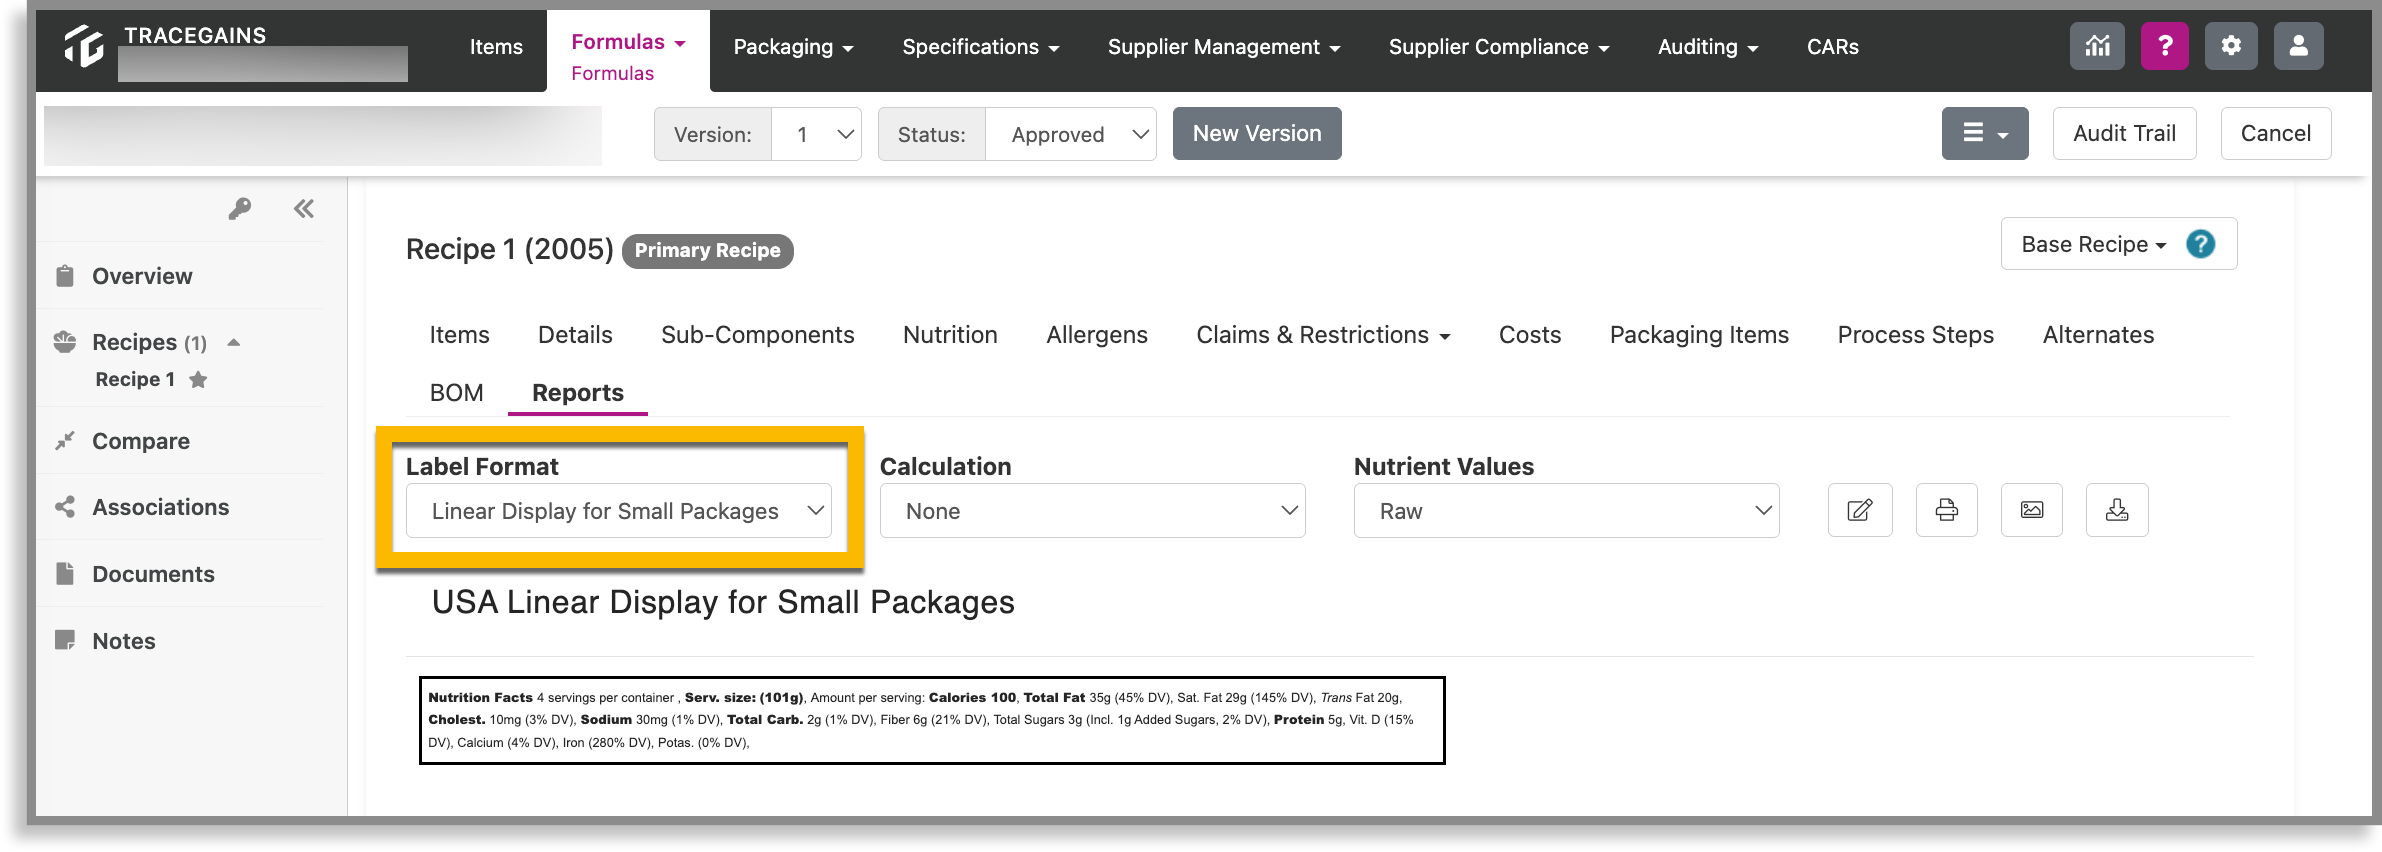This screenshot has width=2382, height=852.
Task: Open the user profile icon
Action: pos(2299,46)
